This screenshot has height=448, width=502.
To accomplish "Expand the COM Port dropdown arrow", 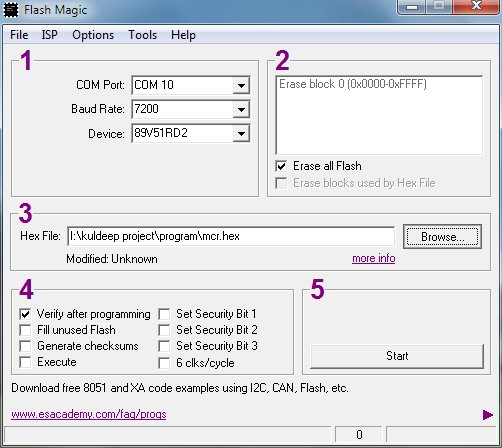I will 241,85.
